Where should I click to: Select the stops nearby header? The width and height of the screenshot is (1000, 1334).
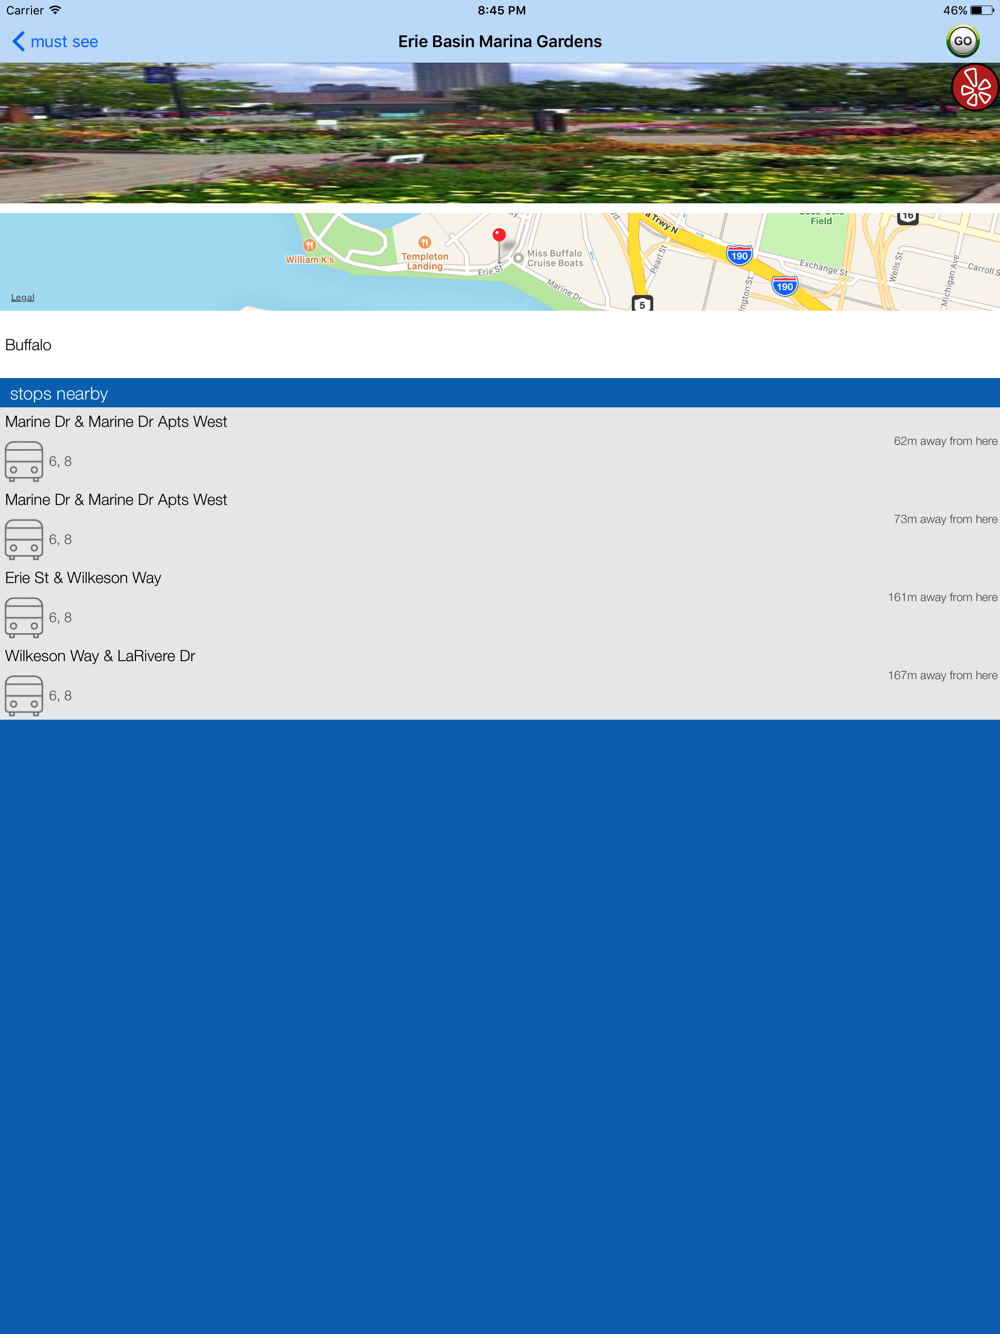[x=500, y=393]
